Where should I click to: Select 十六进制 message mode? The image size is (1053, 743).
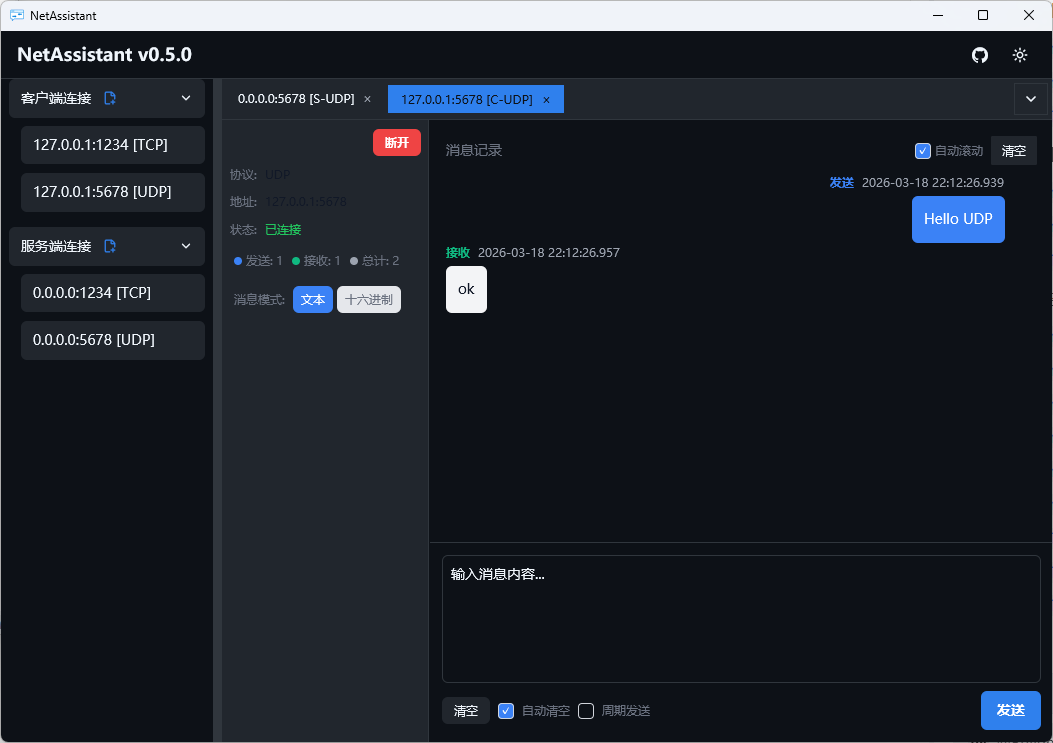[x=368, y=299]
